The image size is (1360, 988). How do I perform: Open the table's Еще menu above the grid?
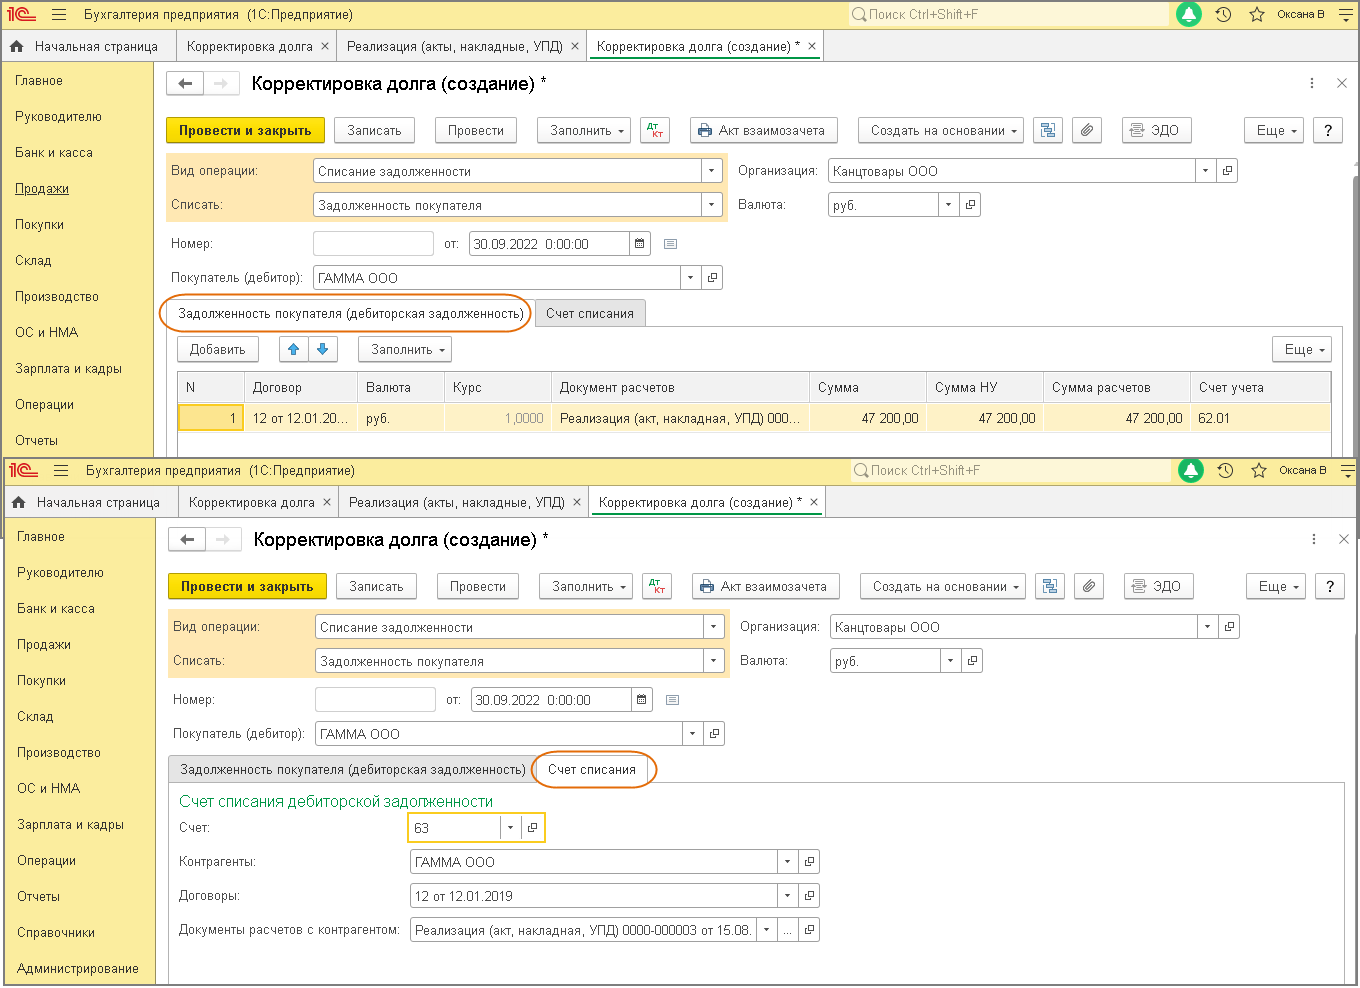pos(1302,350)
